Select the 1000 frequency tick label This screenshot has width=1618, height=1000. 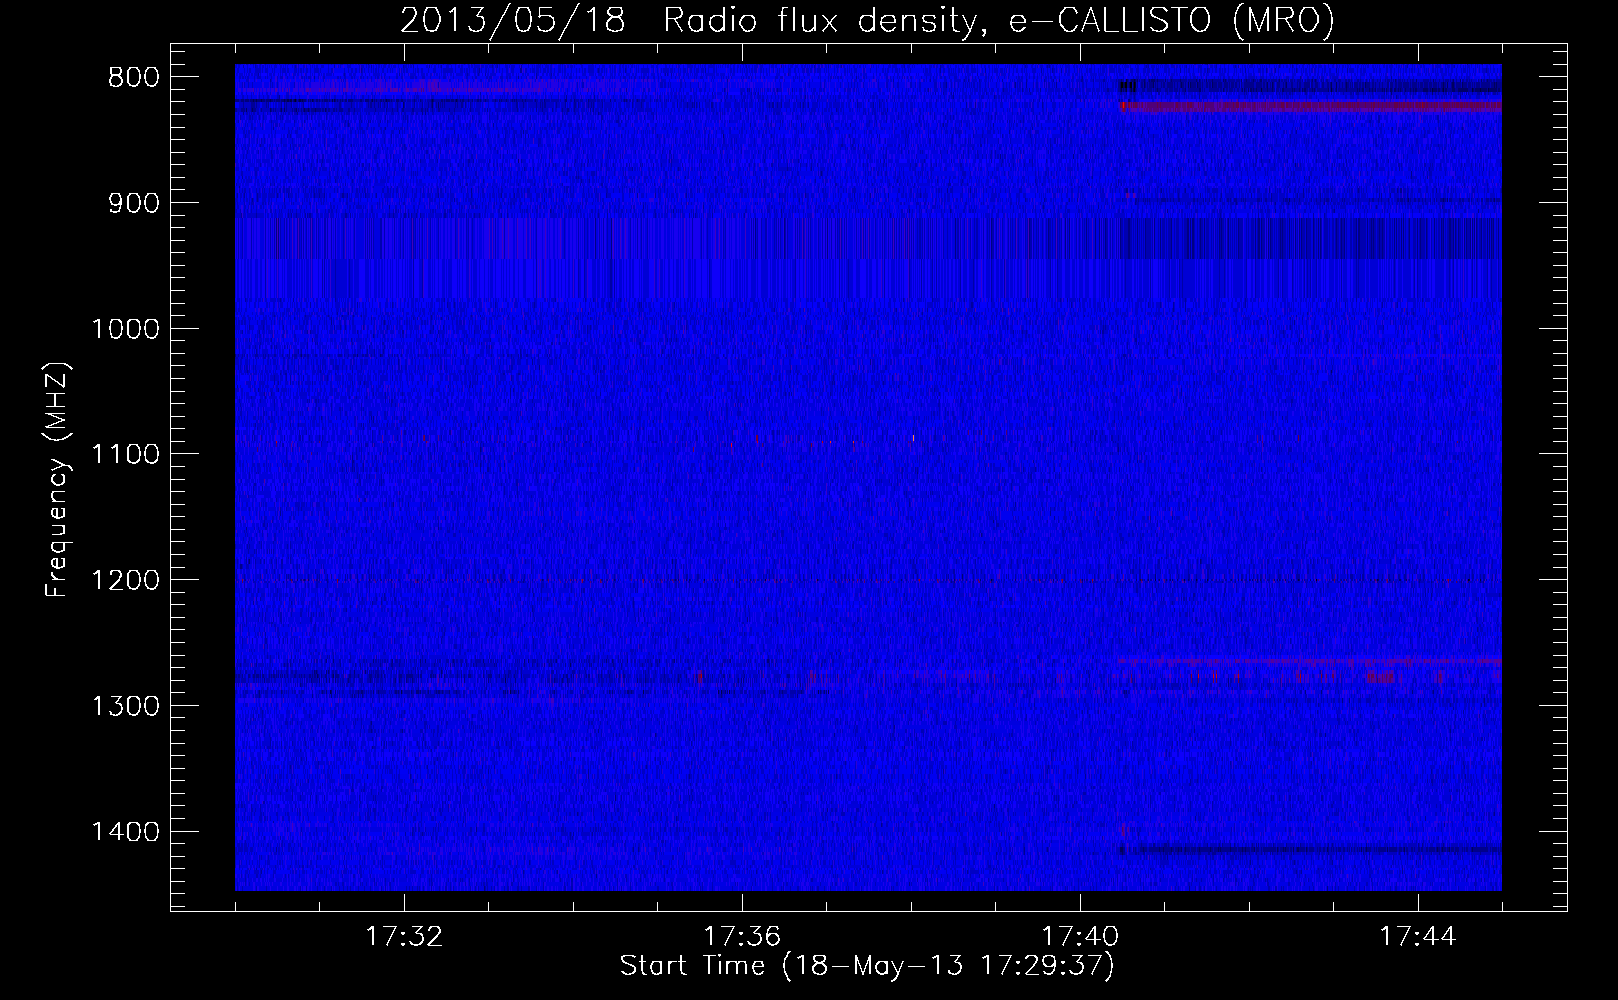125,329
